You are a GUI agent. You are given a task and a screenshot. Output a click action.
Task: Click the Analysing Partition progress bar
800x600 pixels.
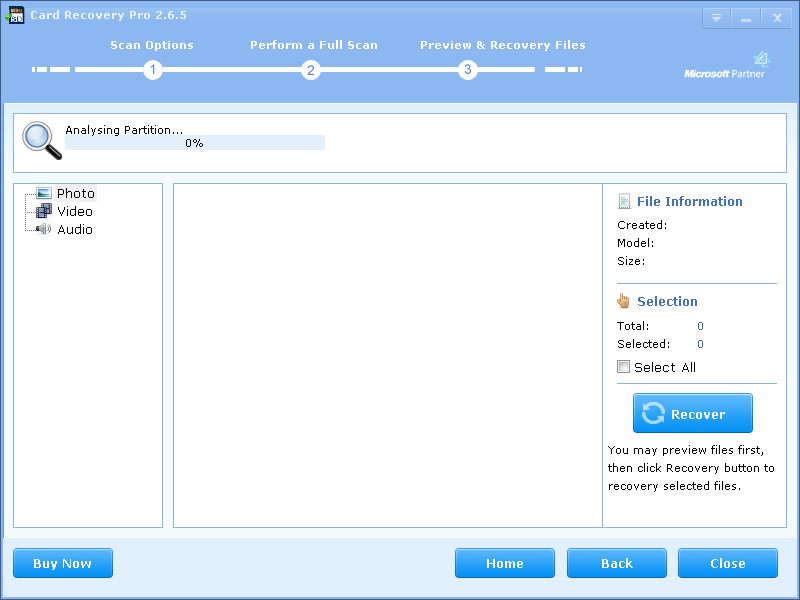click(x=195, y=143)
